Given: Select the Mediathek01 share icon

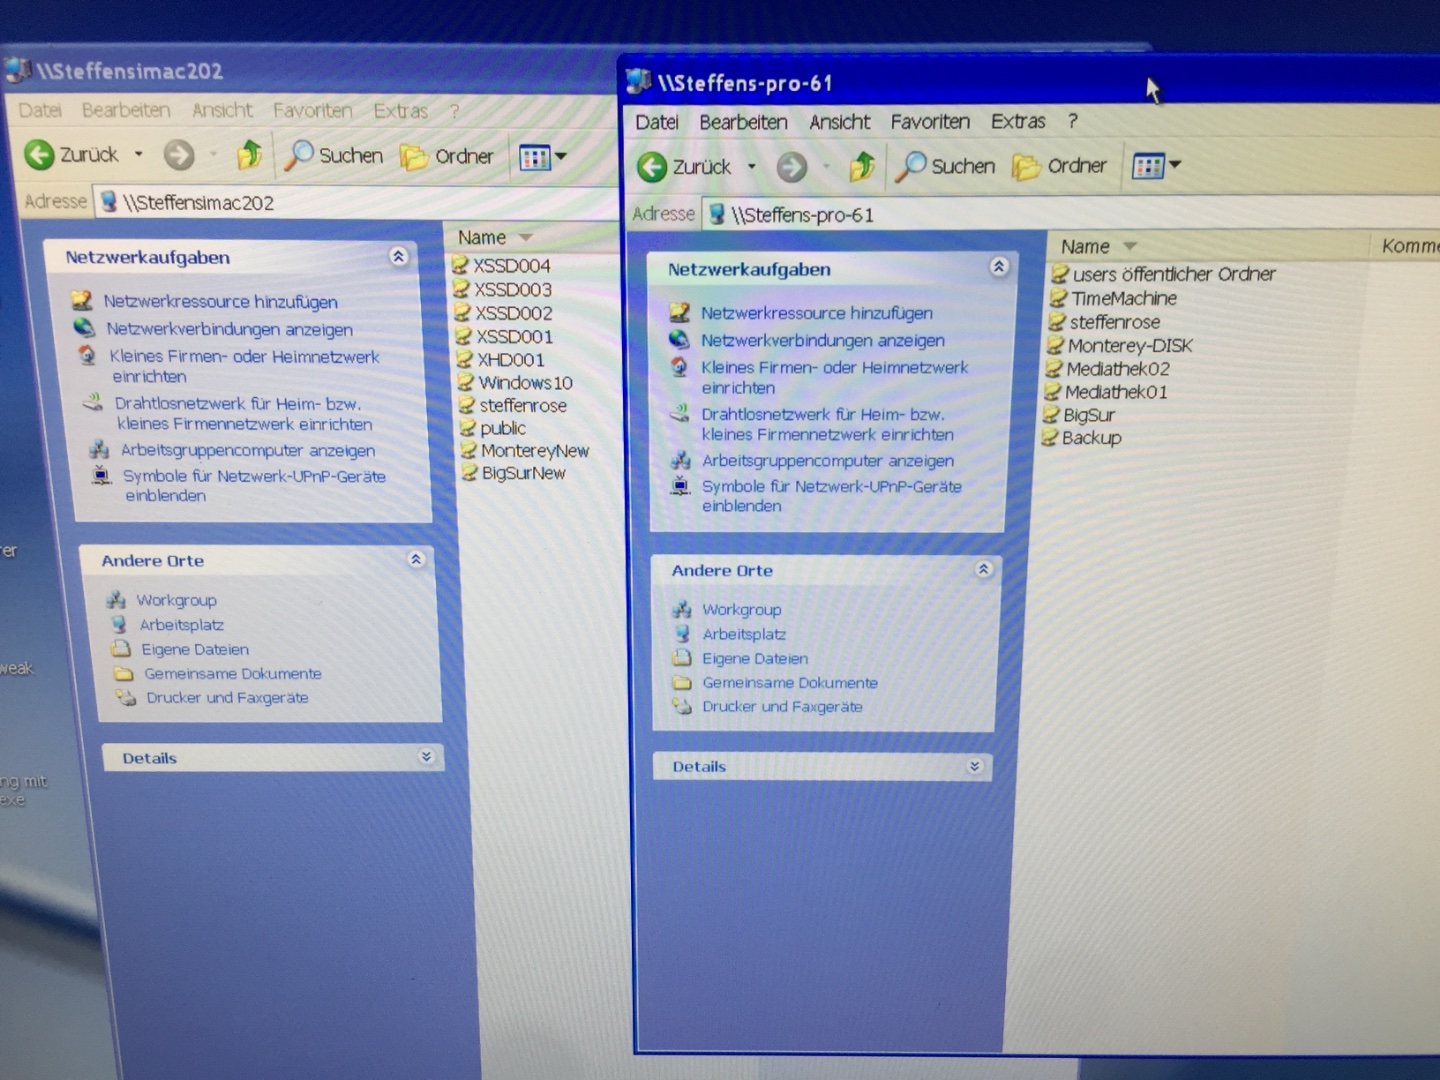Looking at the screenshot, I should coord(1052,392).
